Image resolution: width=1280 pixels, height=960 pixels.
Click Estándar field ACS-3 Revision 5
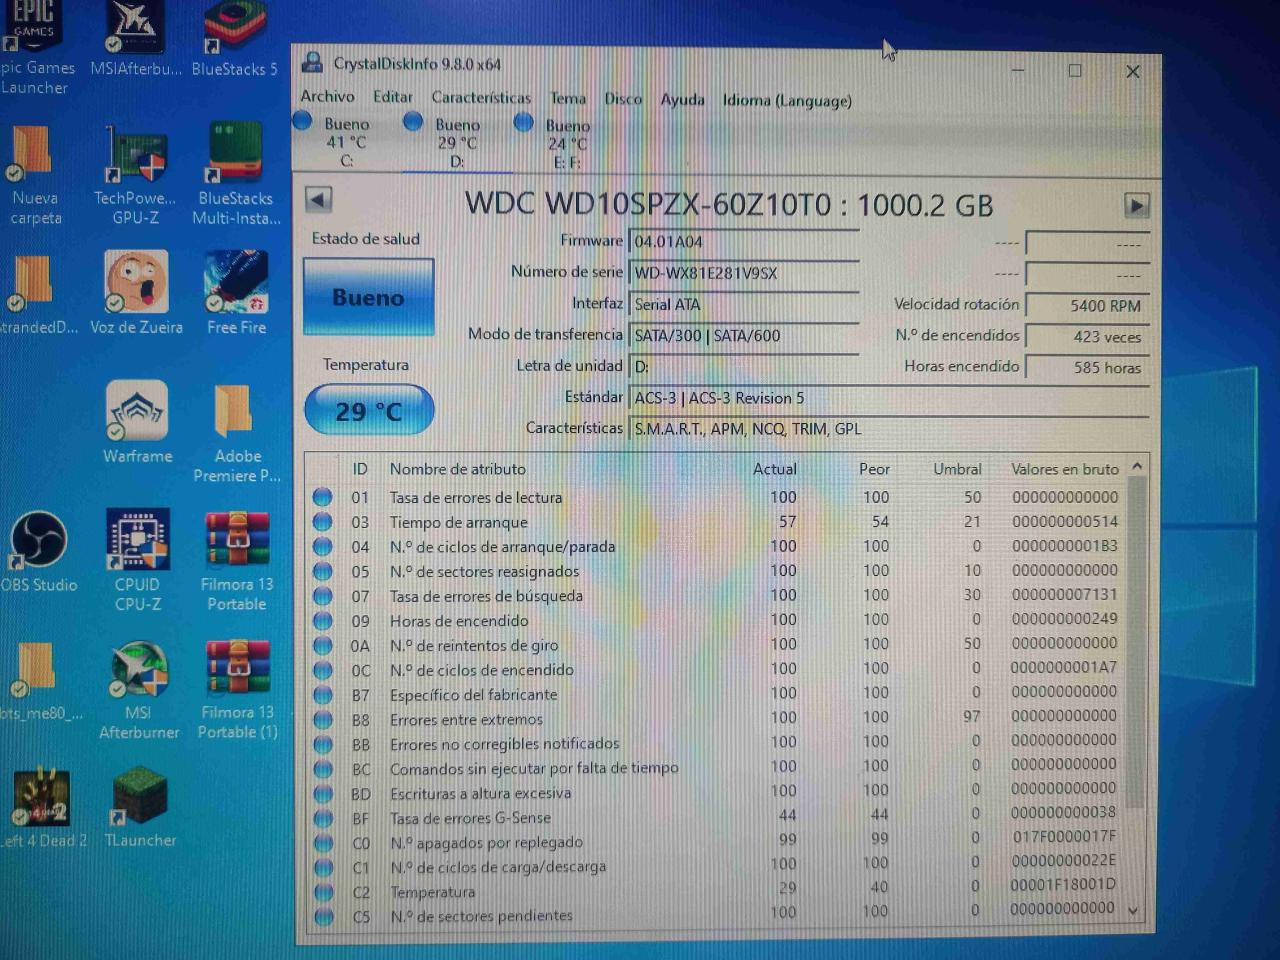pyautogui.click(x=889, y=398)
